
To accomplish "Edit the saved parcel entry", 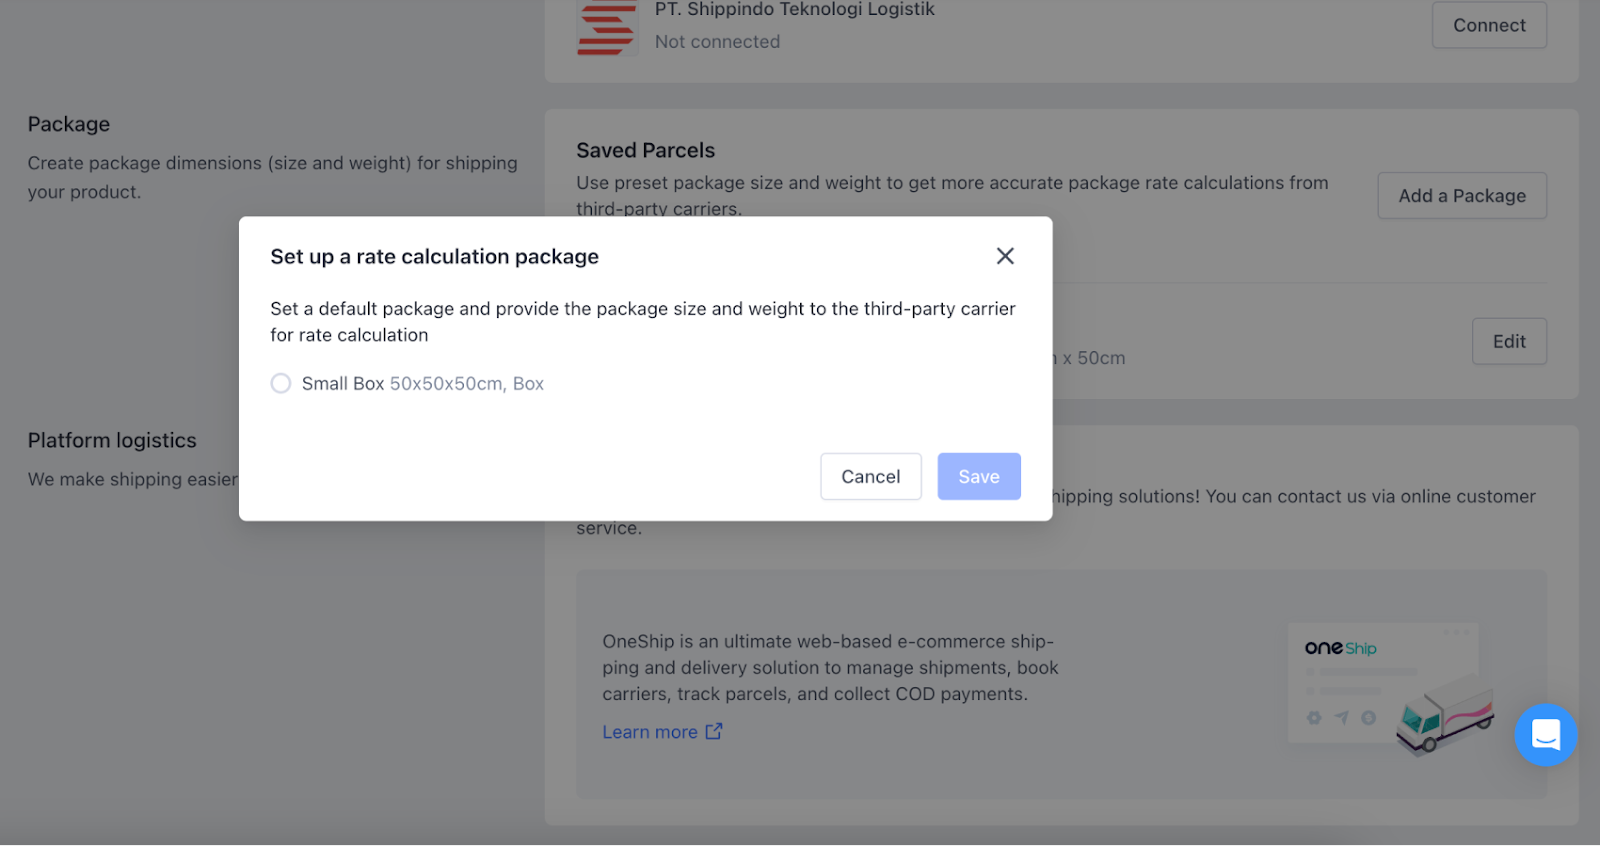I will tap(1509, 342).
